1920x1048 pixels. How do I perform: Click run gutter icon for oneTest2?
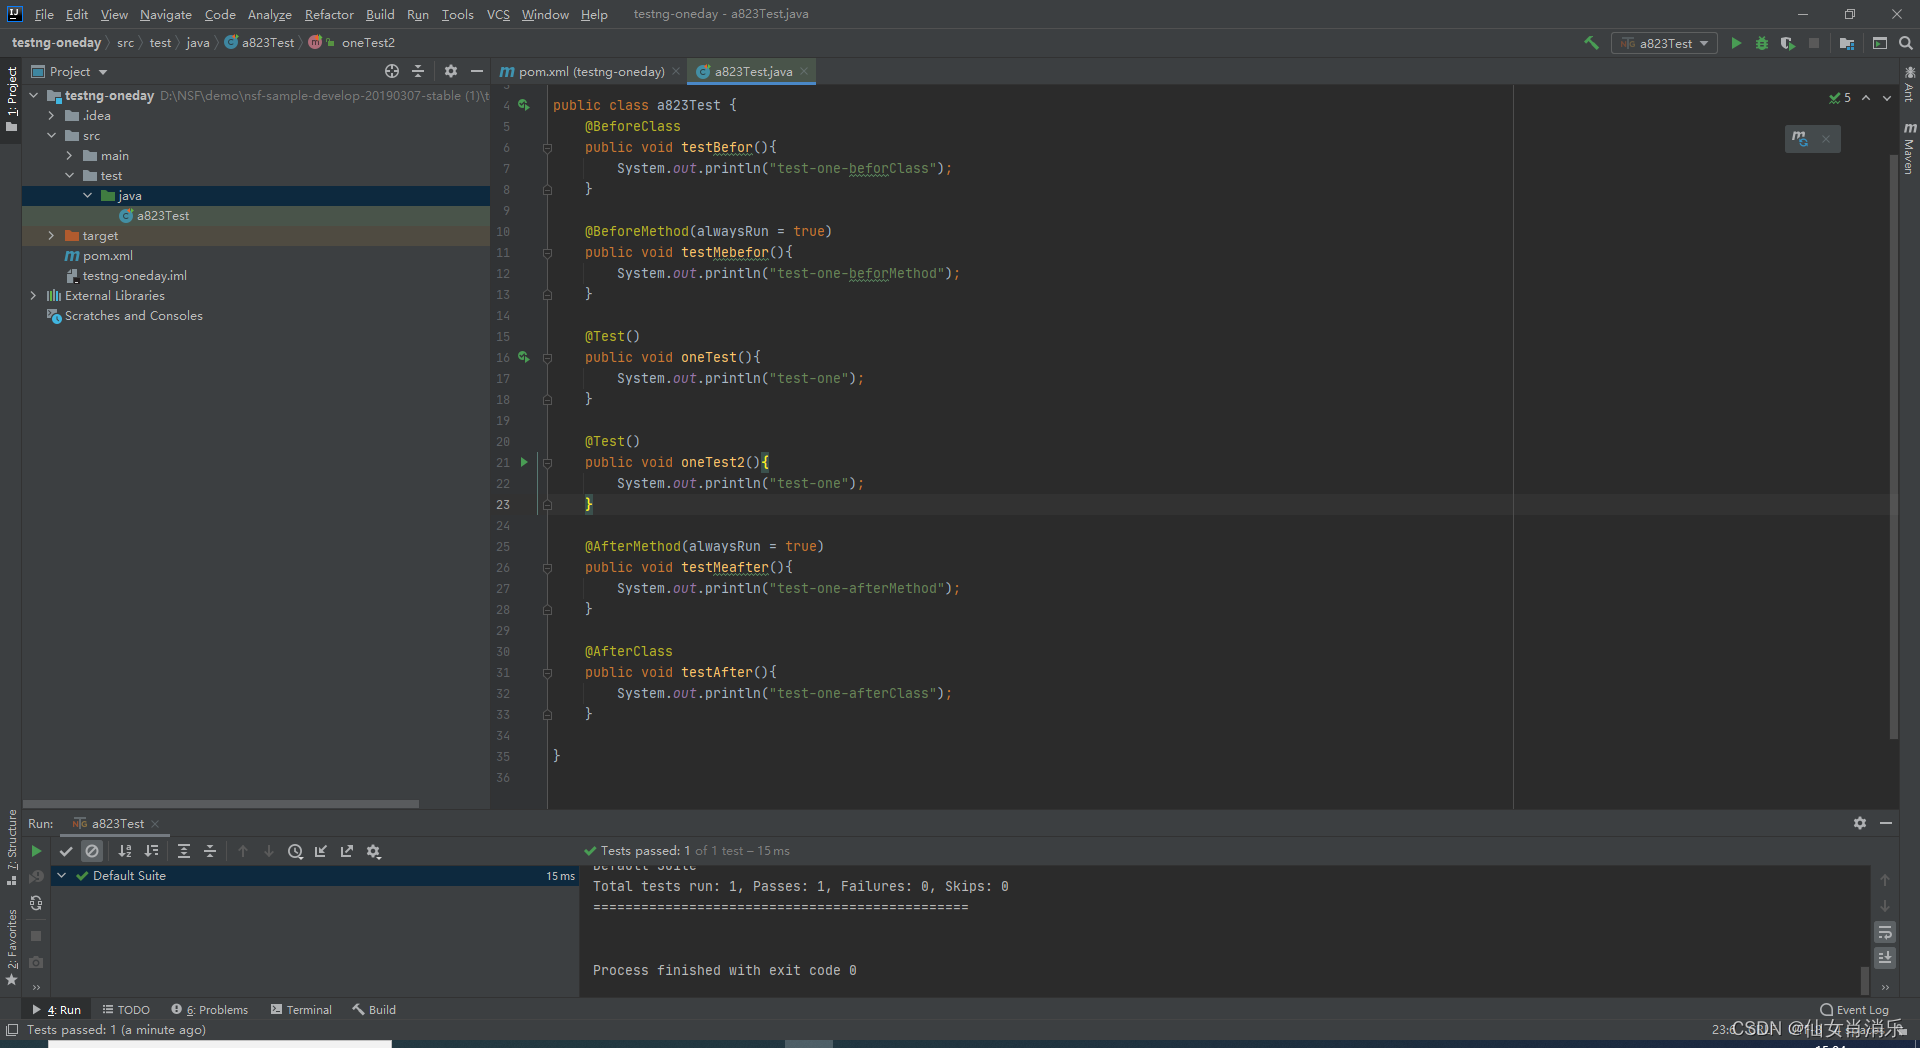point(524,462)
